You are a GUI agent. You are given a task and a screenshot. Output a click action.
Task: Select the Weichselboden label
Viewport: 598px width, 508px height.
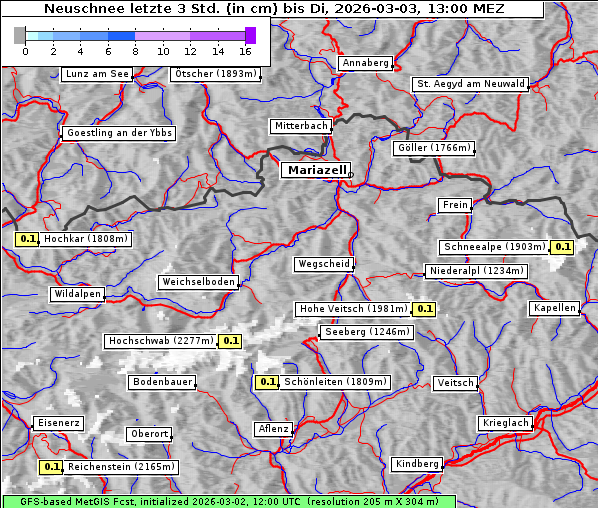coord(199,282)
